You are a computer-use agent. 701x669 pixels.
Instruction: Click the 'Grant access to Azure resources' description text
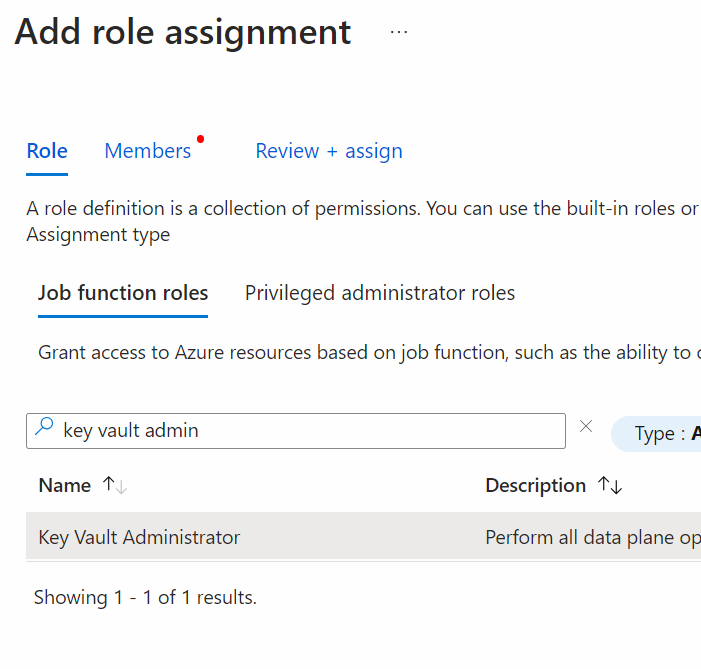click(x=369, y=352)
